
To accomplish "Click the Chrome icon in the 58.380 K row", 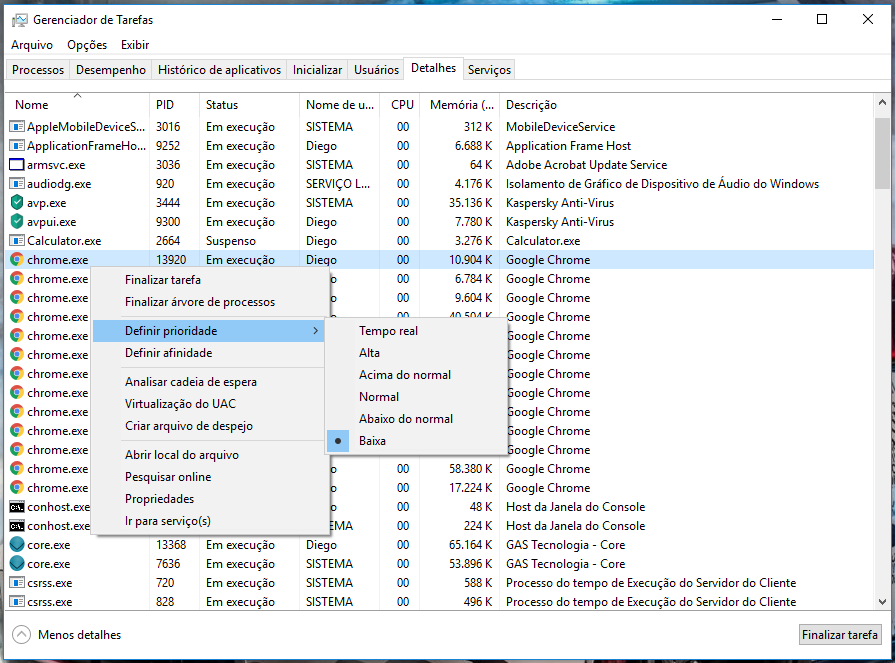I will pos(17,469).
